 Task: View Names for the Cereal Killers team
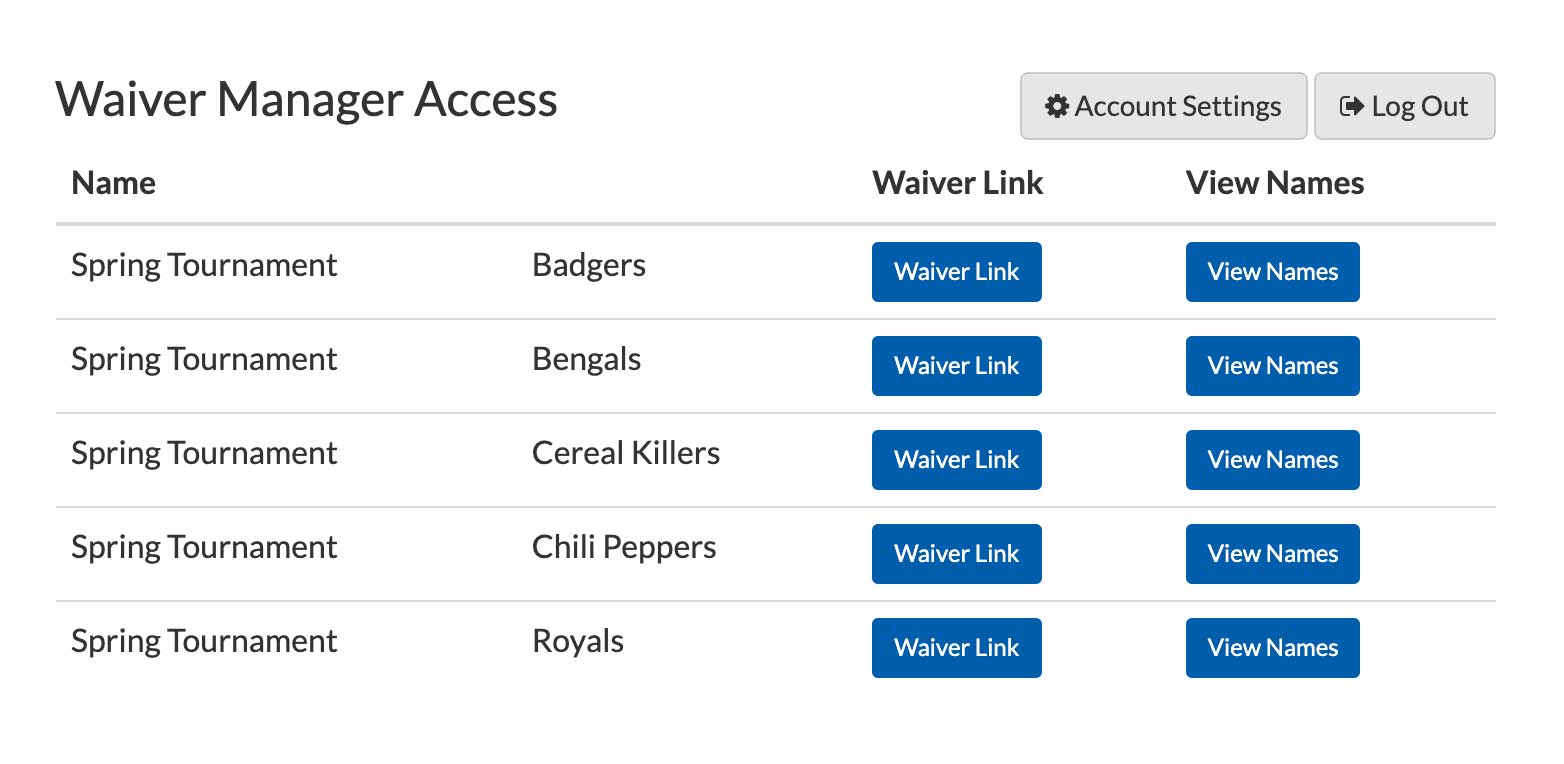1272,459
